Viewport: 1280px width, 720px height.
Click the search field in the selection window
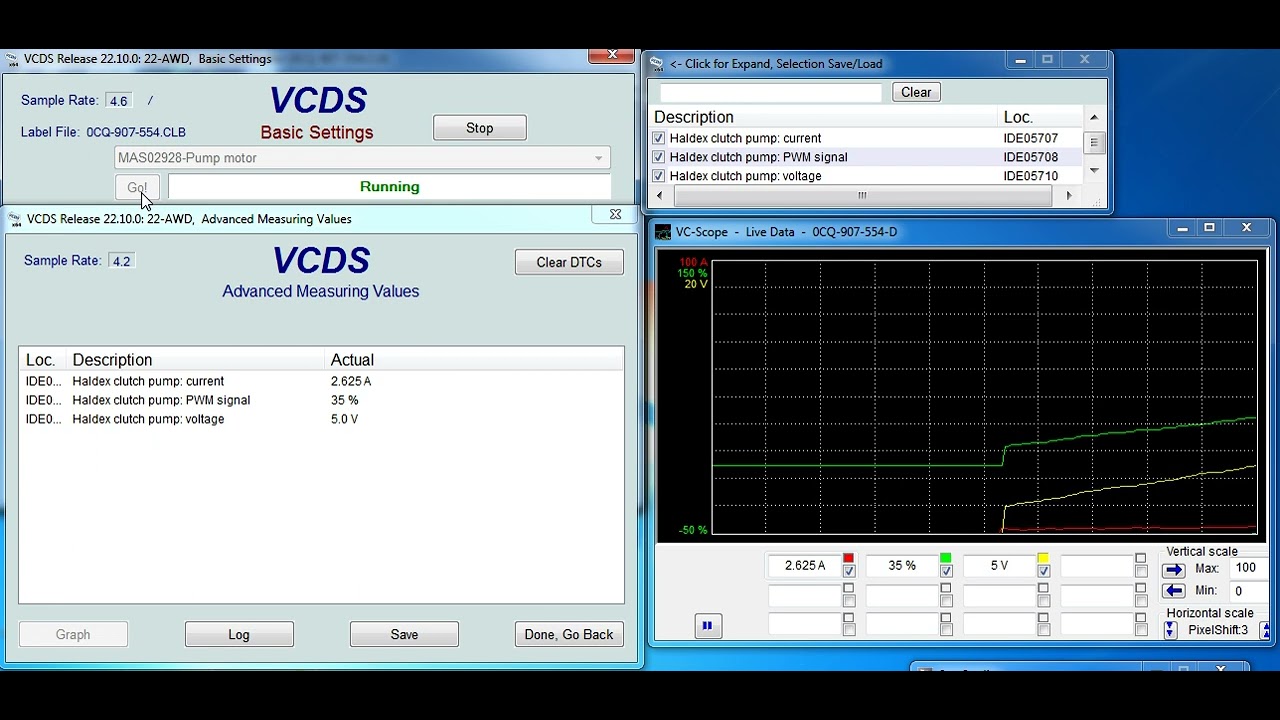[770, 92]
